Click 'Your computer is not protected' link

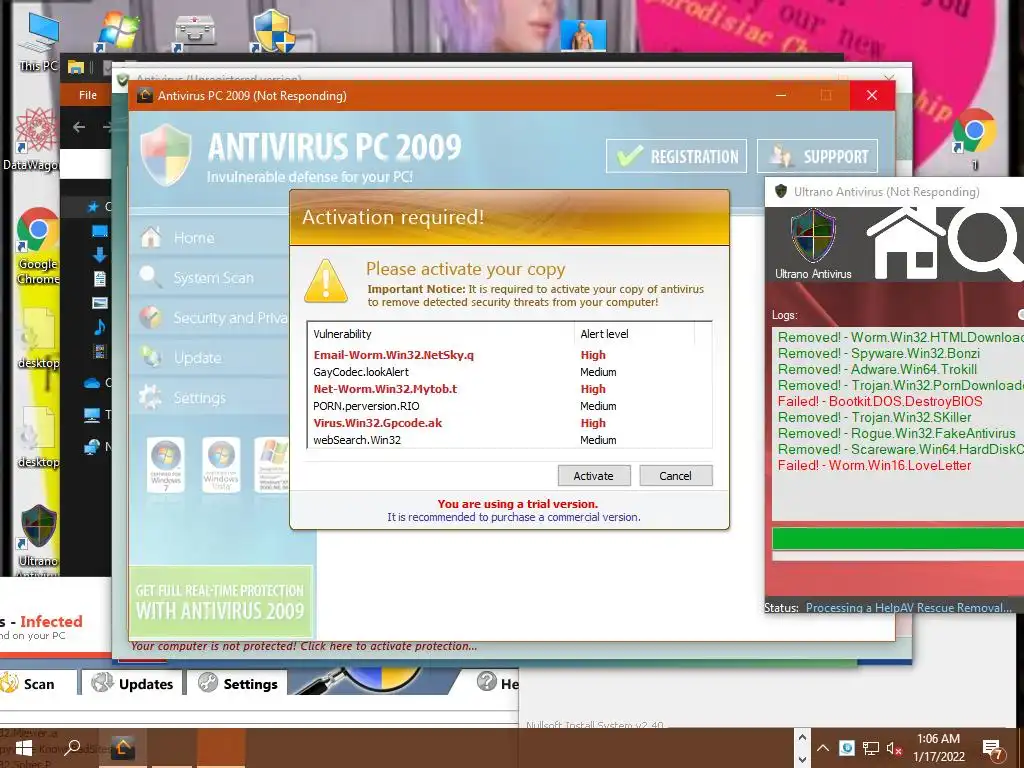tap(304, 646)
